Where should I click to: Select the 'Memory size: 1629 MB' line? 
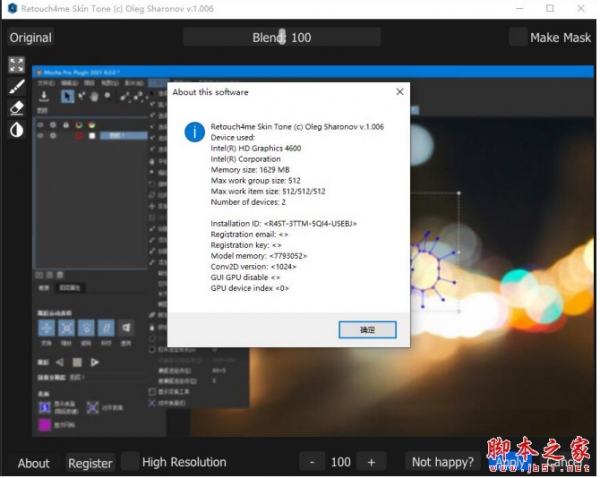pyautogui.click(x=250, y=170)
